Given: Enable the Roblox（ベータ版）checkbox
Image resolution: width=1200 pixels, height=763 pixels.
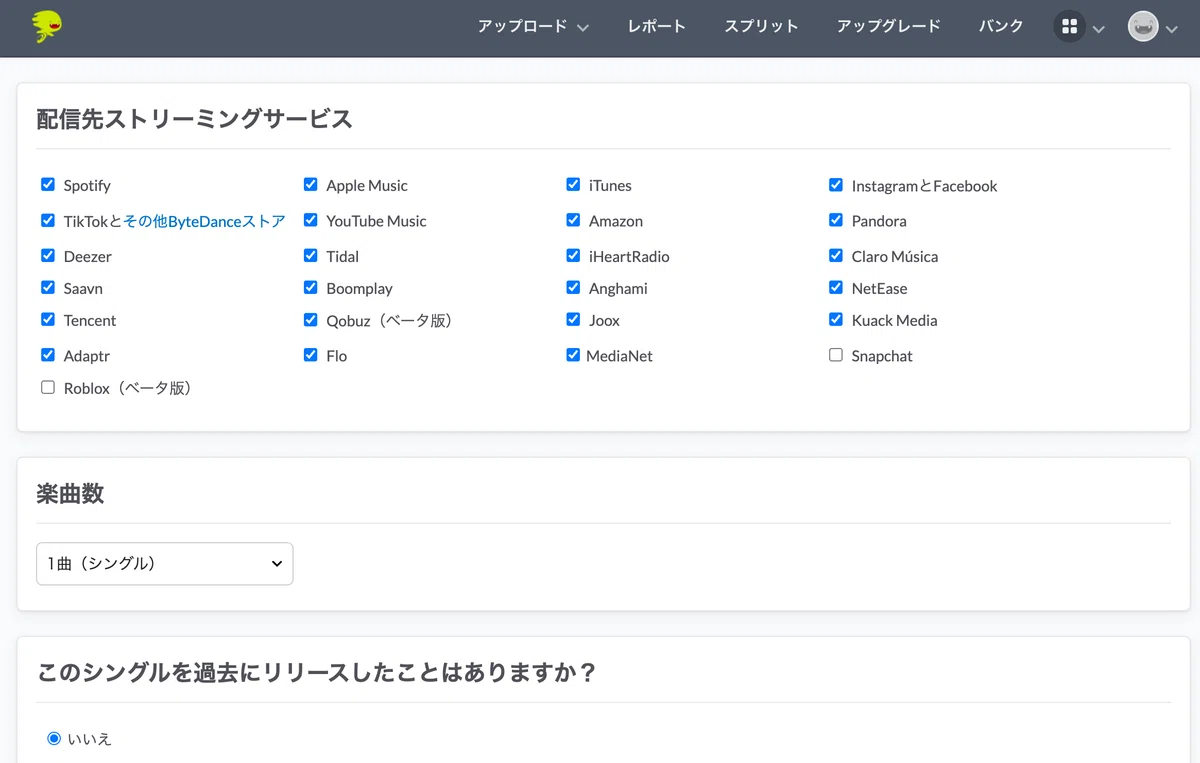Looking at the screenshot, I should [48, 387].
